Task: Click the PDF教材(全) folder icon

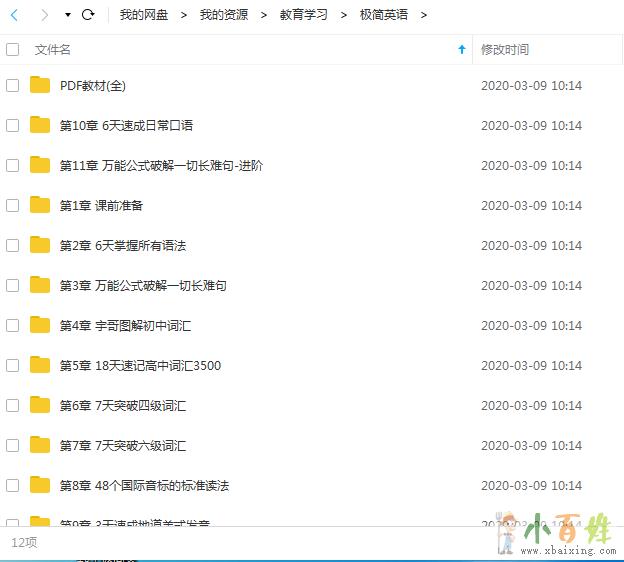Action: tap(40, 85)
